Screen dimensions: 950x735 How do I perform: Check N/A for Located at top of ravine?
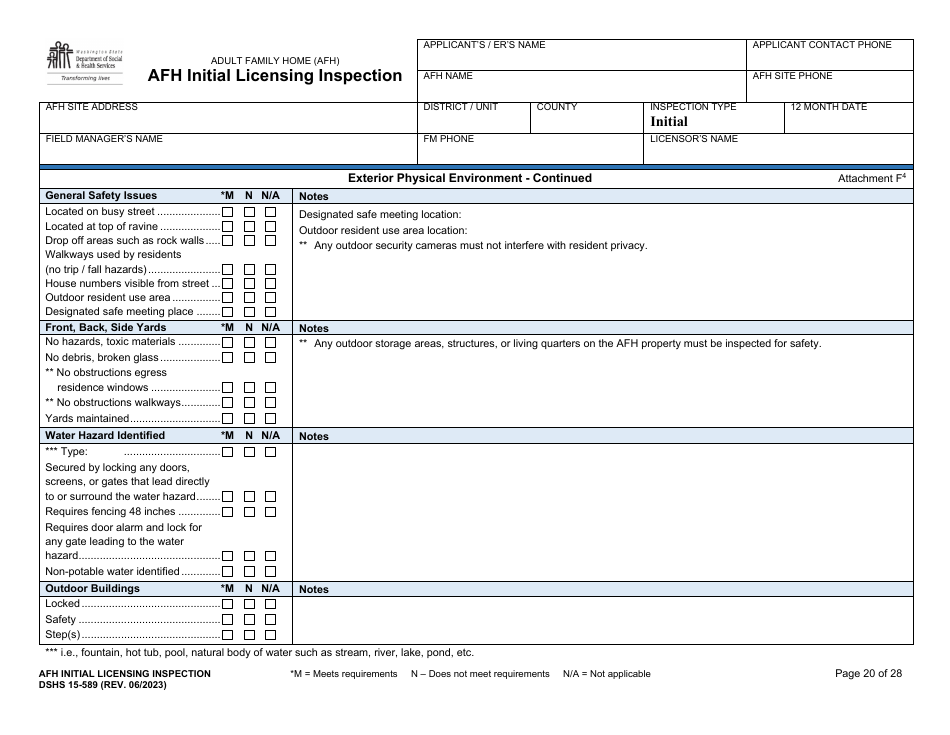point(268,226)
